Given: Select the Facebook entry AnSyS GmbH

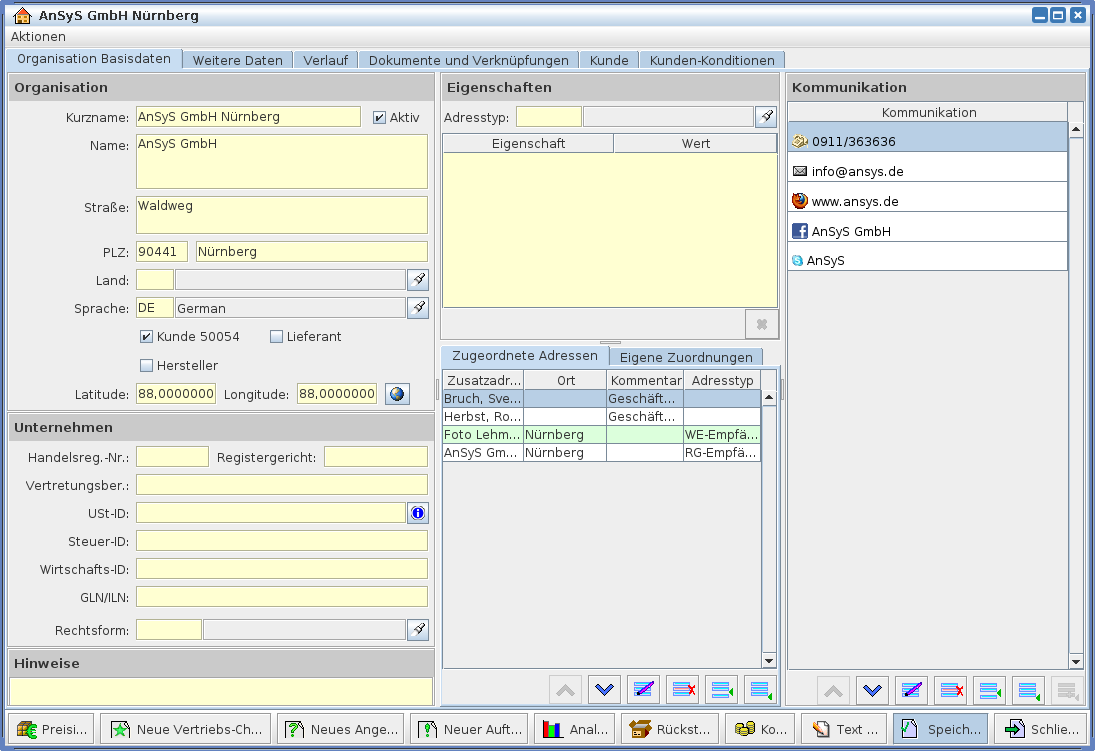Looking at the screenshot, I should click(x=850, y=231).
